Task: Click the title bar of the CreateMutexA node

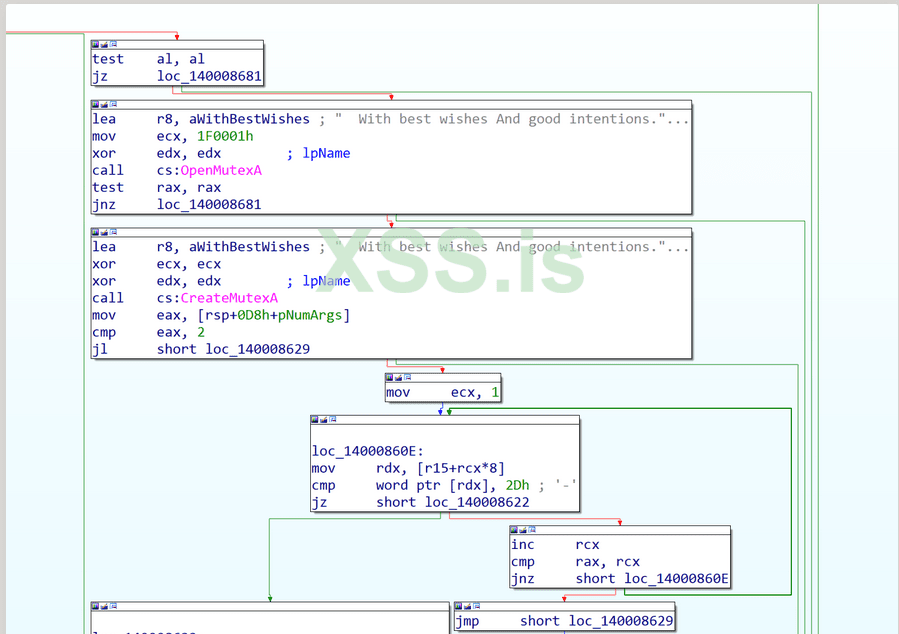Action: [392, 232]
